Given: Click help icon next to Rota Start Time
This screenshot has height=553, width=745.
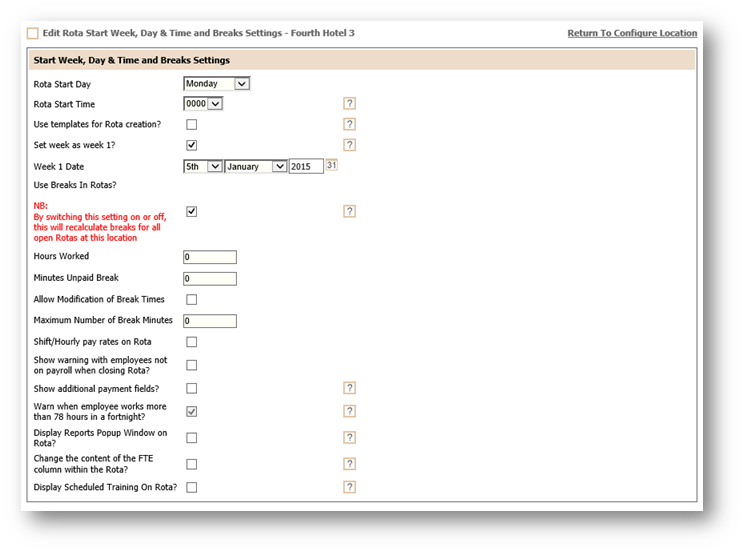Looking at the screenshot, I should (350, 103).
